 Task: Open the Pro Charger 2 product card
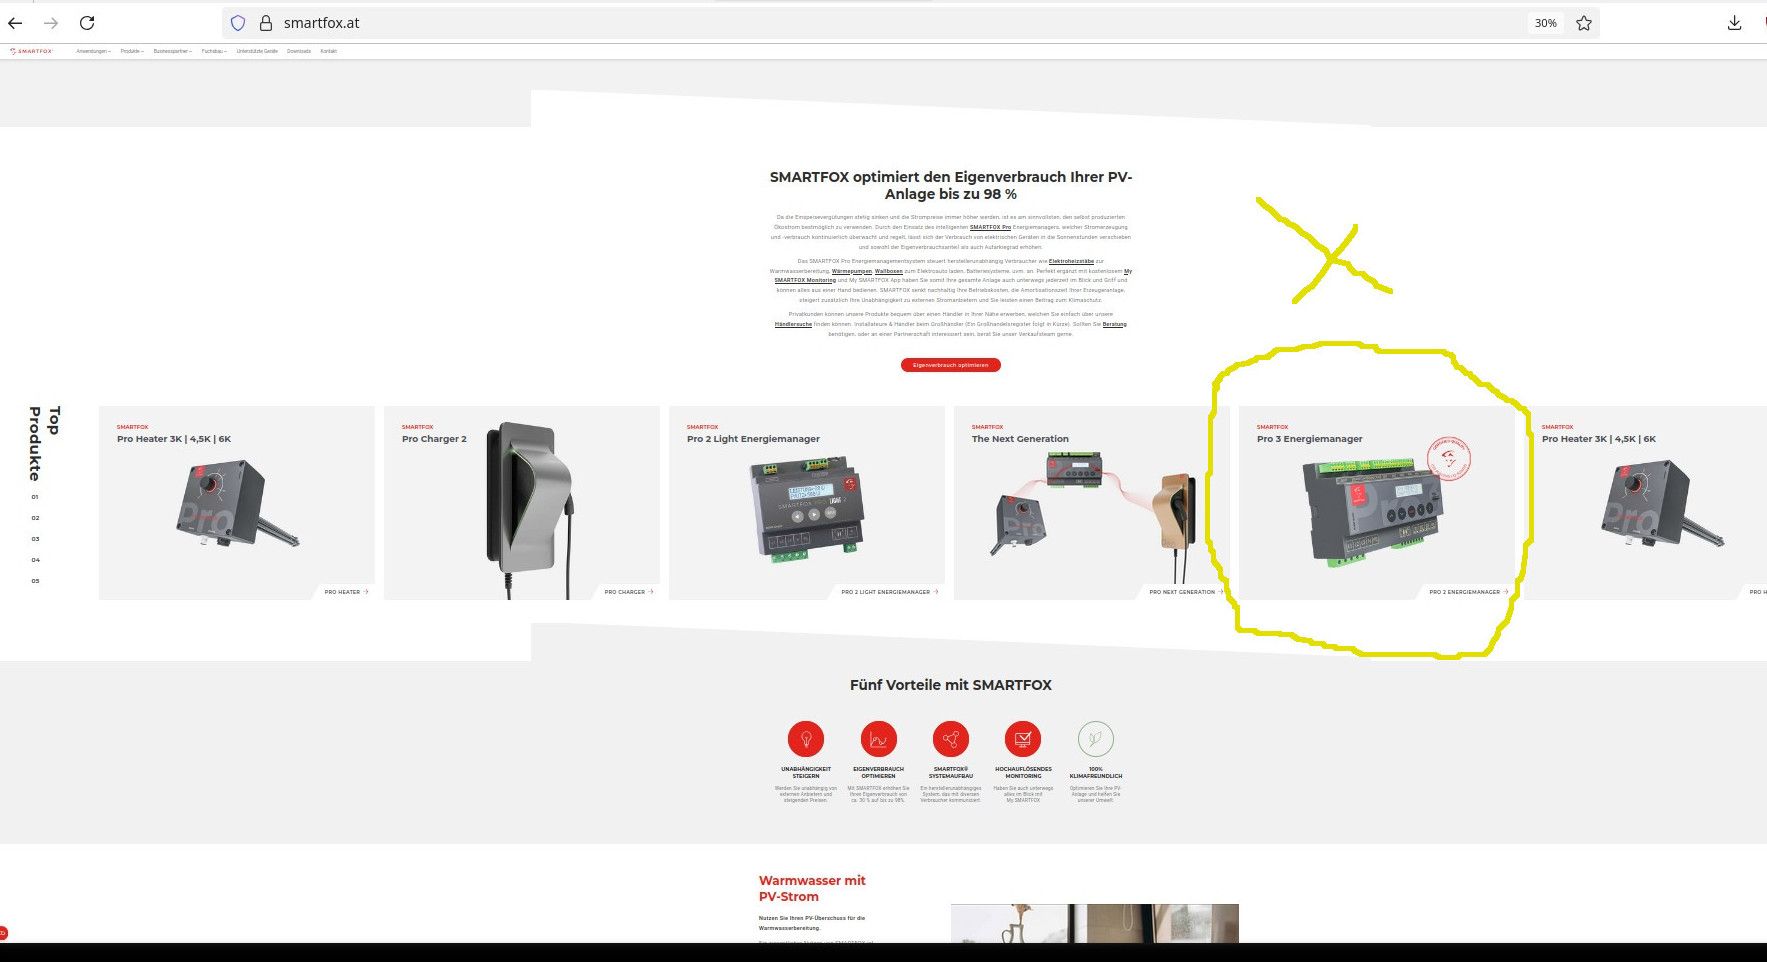[522, 503]
